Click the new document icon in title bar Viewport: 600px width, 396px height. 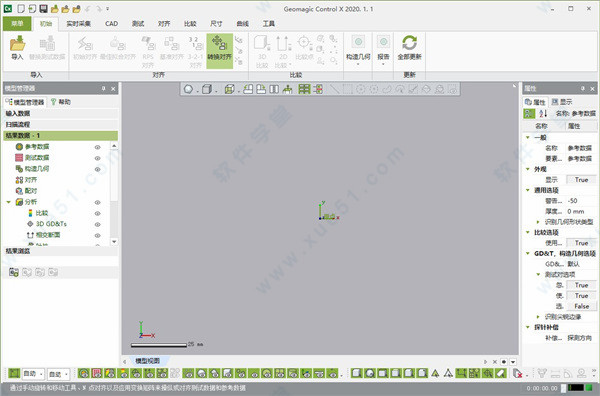point(21,8)
